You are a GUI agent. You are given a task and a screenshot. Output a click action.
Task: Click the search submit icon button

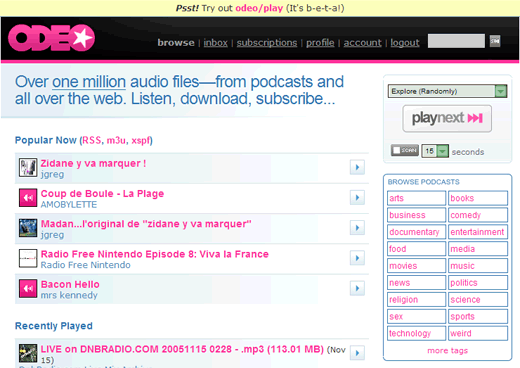[x=495, y=41]
